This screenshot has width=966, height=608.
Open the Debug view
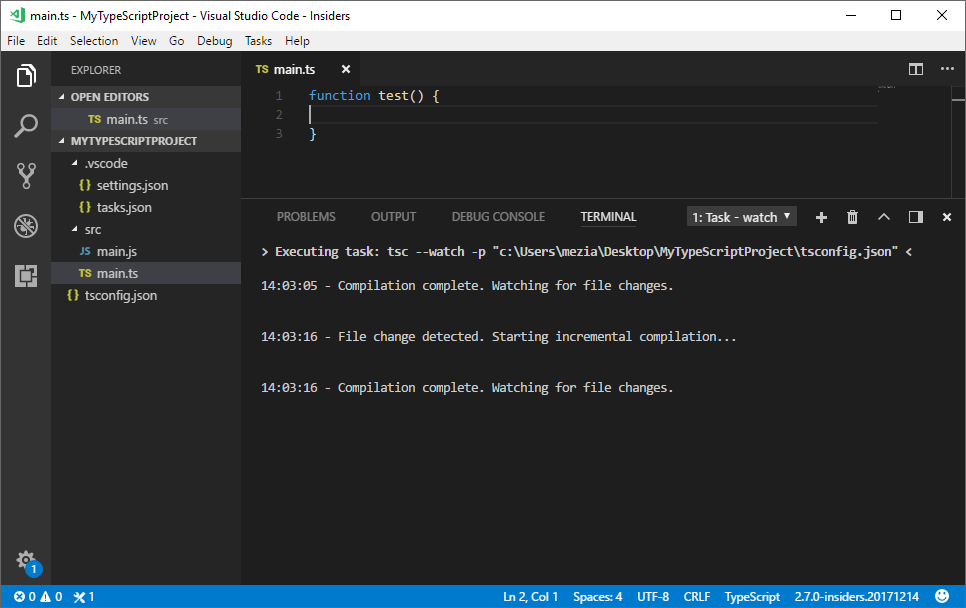[x=25, y=226]
